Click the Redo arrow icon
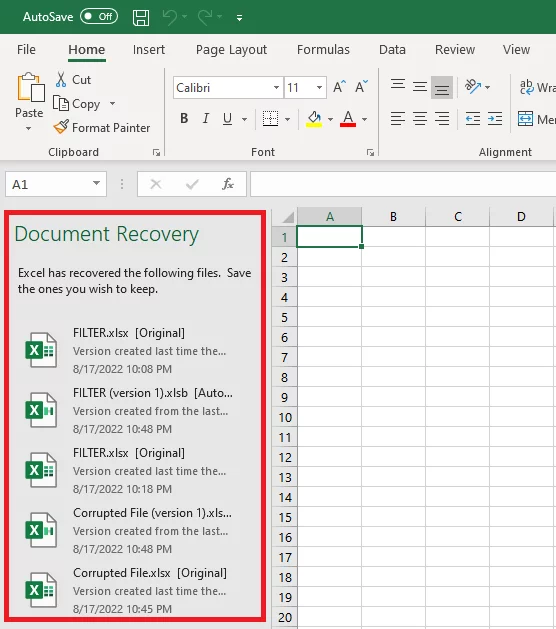This screenshot has height=629, width=556. [x=205, y=17]
